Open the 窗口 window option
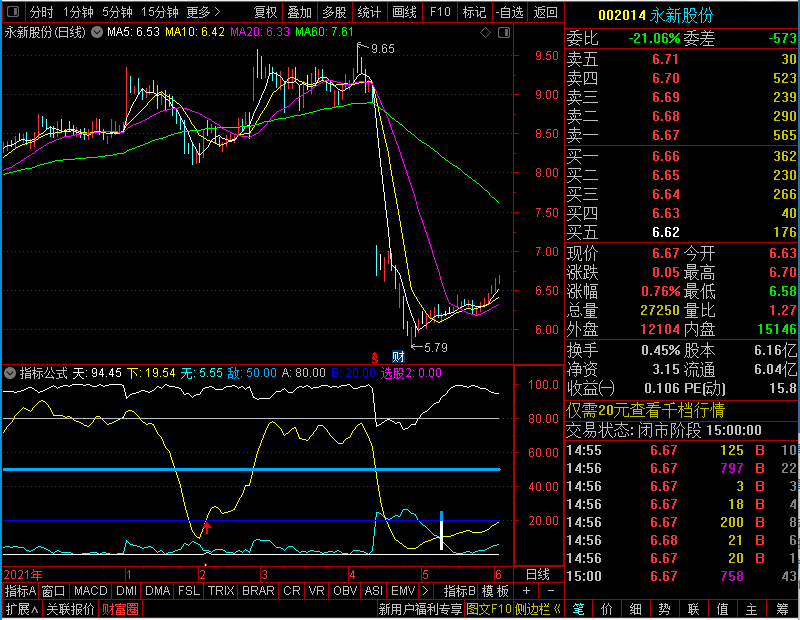 pos(54,591)
